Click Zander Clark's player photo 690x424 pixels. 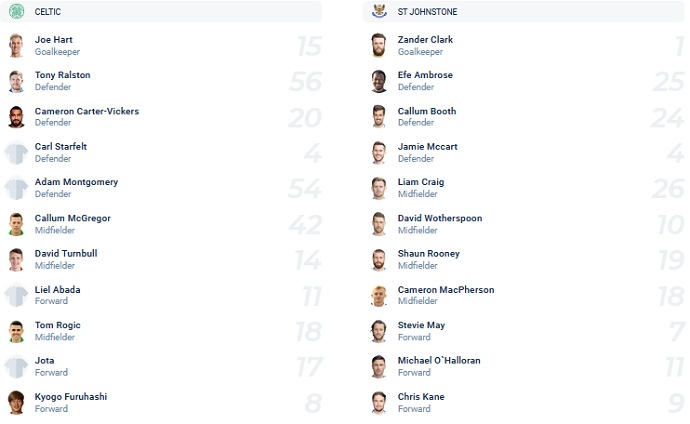coord(379,46)
